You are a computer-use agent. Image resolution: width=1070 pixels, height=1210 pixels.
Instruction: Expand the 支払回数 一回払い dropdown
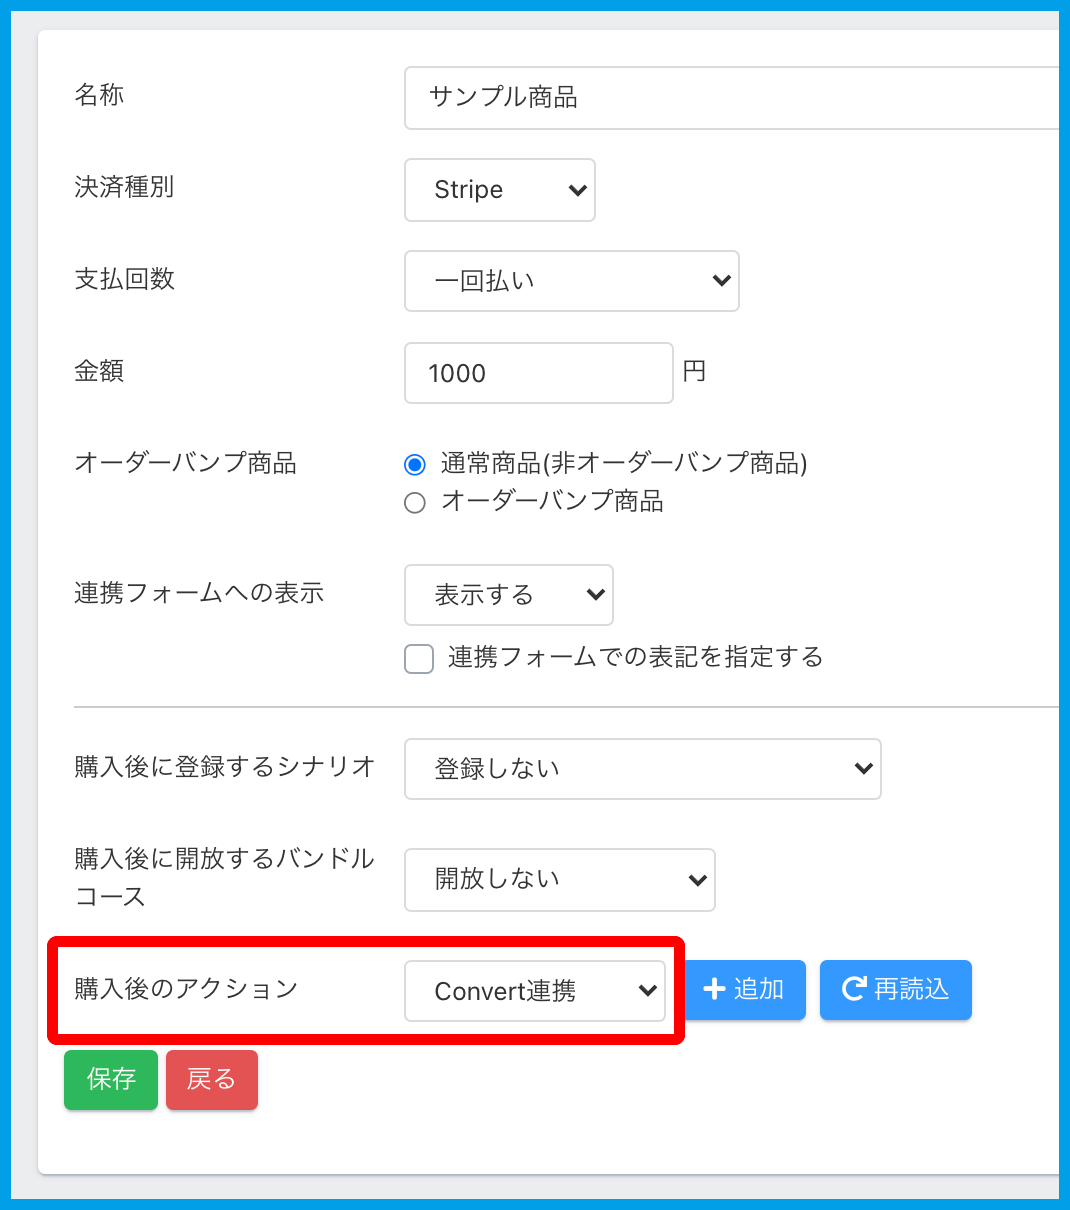[571, 281]
